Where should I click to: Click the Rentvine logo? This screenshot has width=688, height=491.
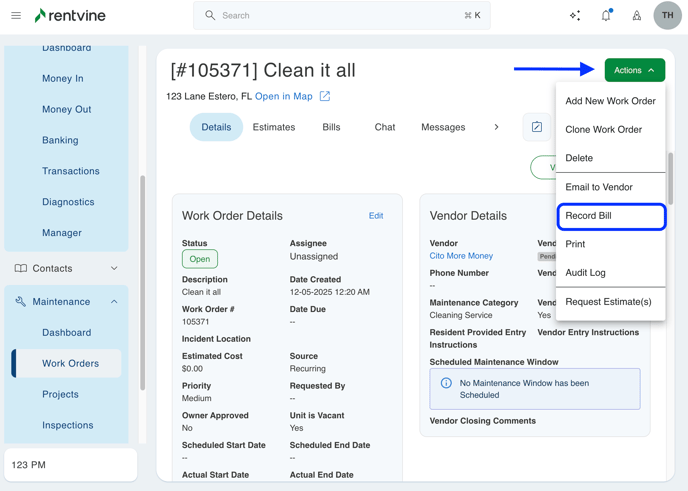click(x=70, y=16)
